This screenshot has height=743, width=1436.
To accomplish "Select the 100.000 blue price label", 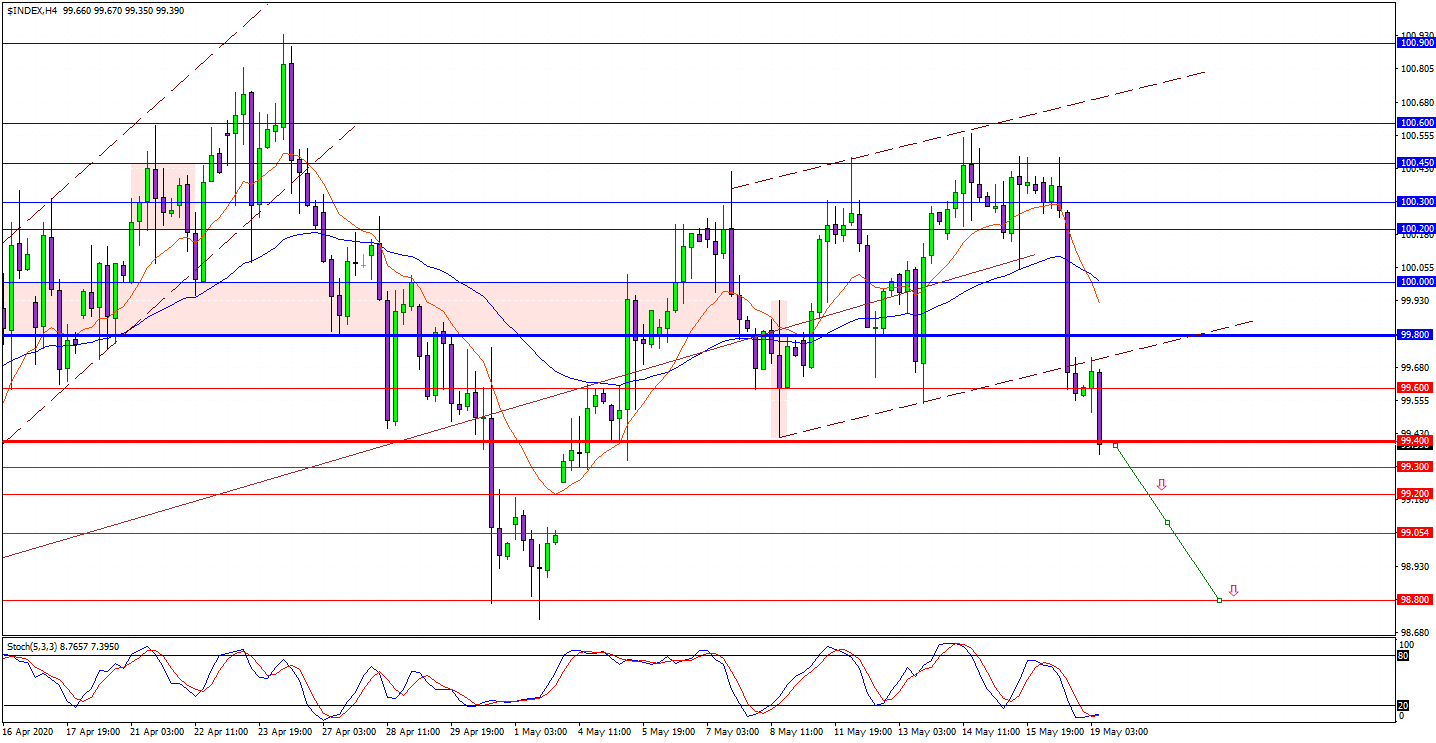I will pyautogui.click(x=1417, y=282).
